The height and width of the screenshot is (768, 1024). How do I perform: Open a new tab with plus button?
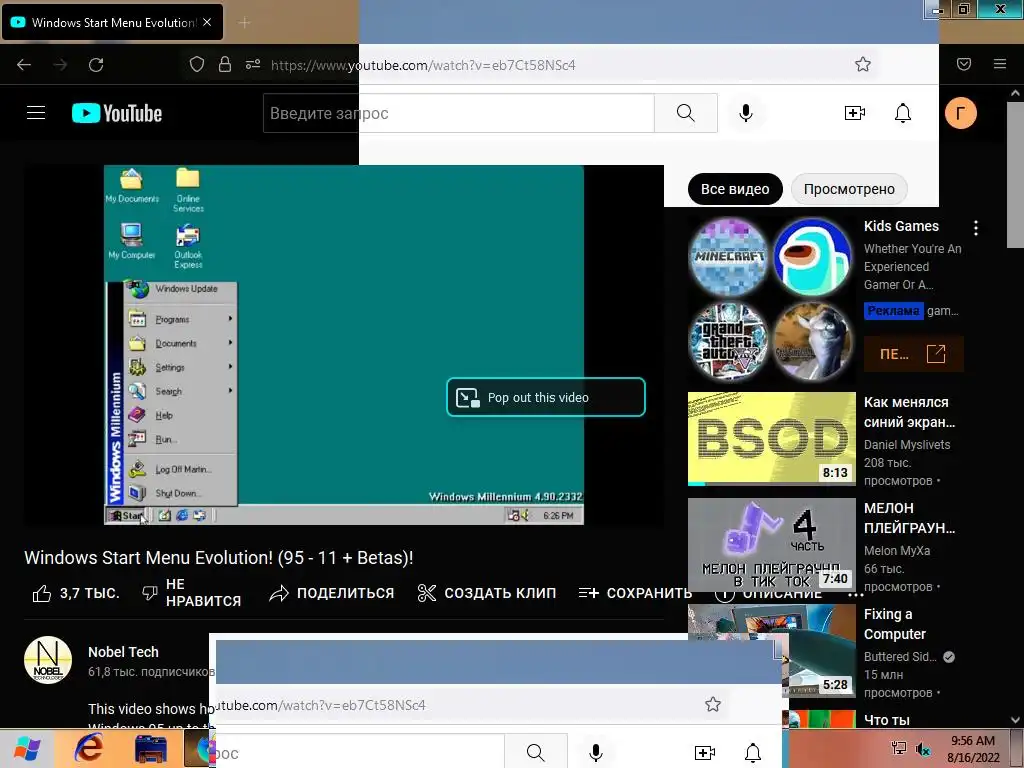[x=244, y=23]
